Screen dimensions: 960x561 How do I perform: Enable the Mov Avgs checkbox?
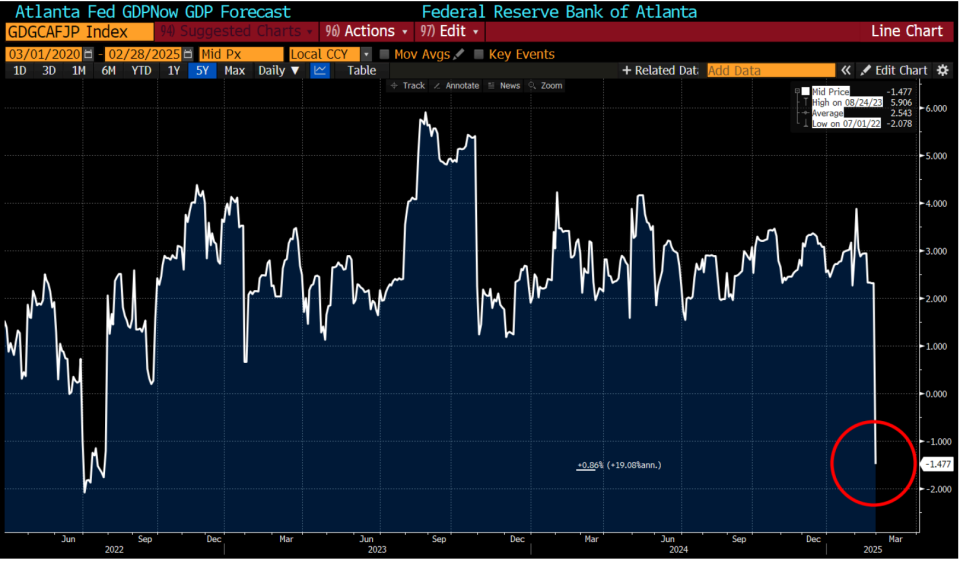tap(384, 55)
